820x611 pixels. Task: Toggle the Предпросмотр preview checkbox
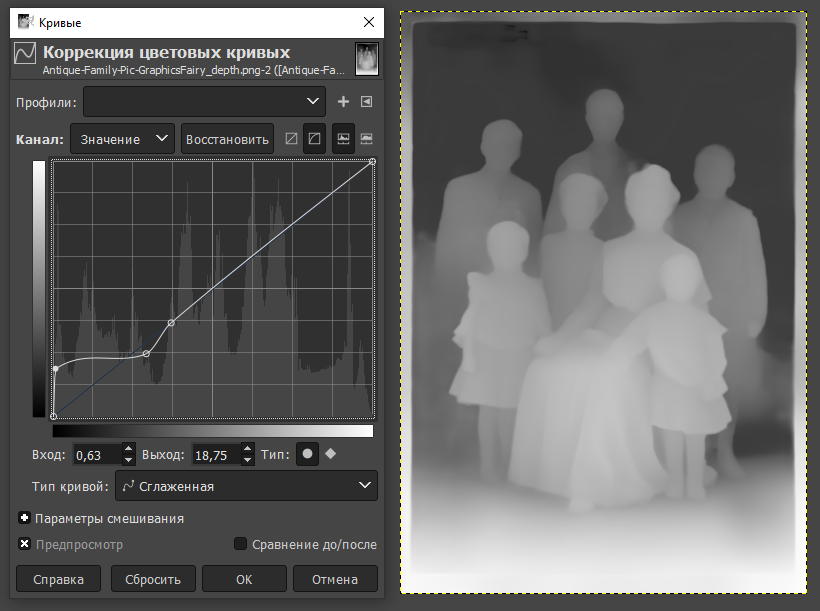click(24, 544)
